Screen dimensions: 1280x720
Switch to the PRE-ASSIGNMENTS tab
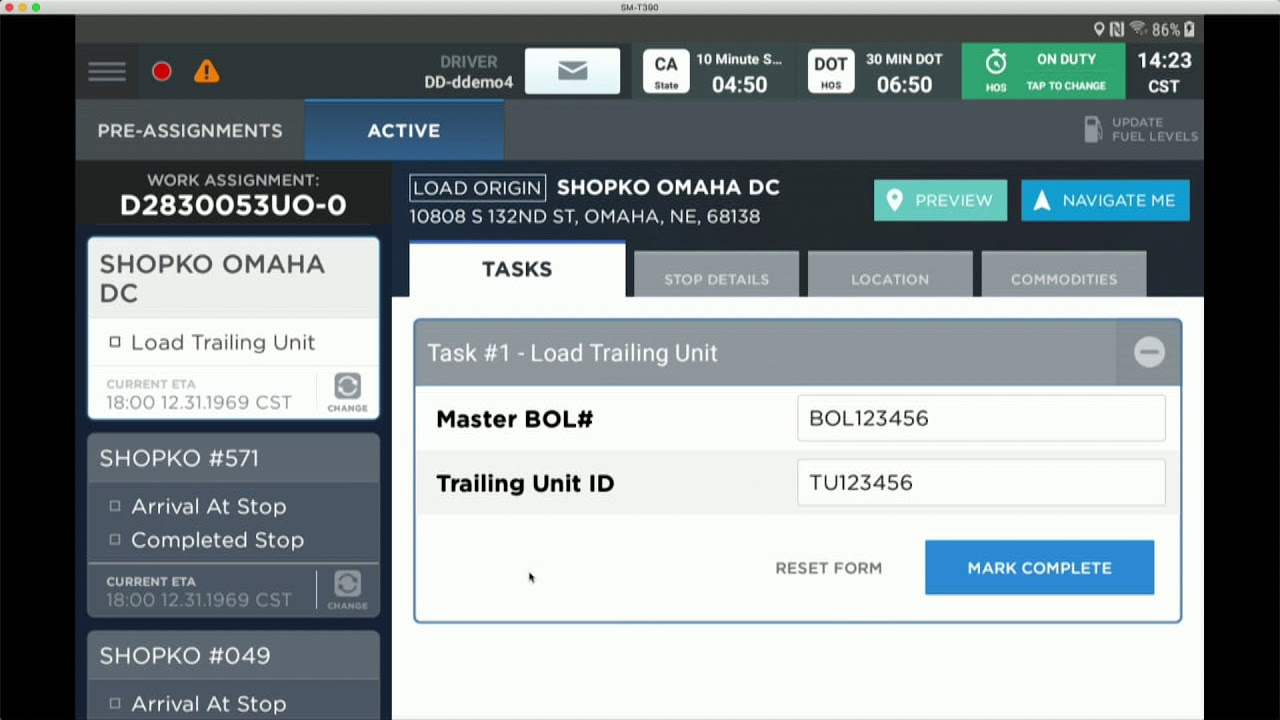pos(190,131)
